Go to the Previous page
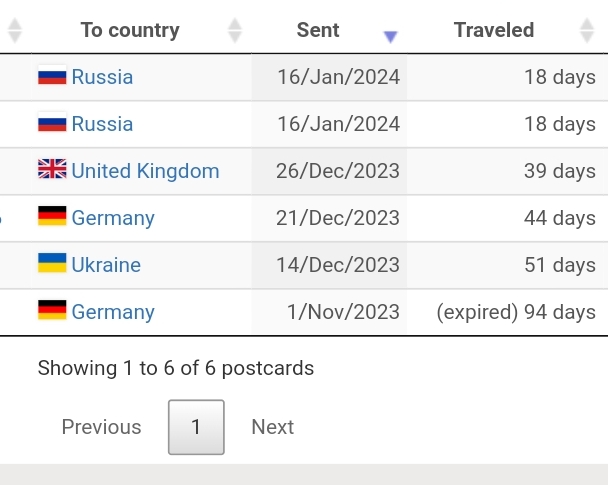This screenshot has height=485, width=608. [x=102, y=427]
